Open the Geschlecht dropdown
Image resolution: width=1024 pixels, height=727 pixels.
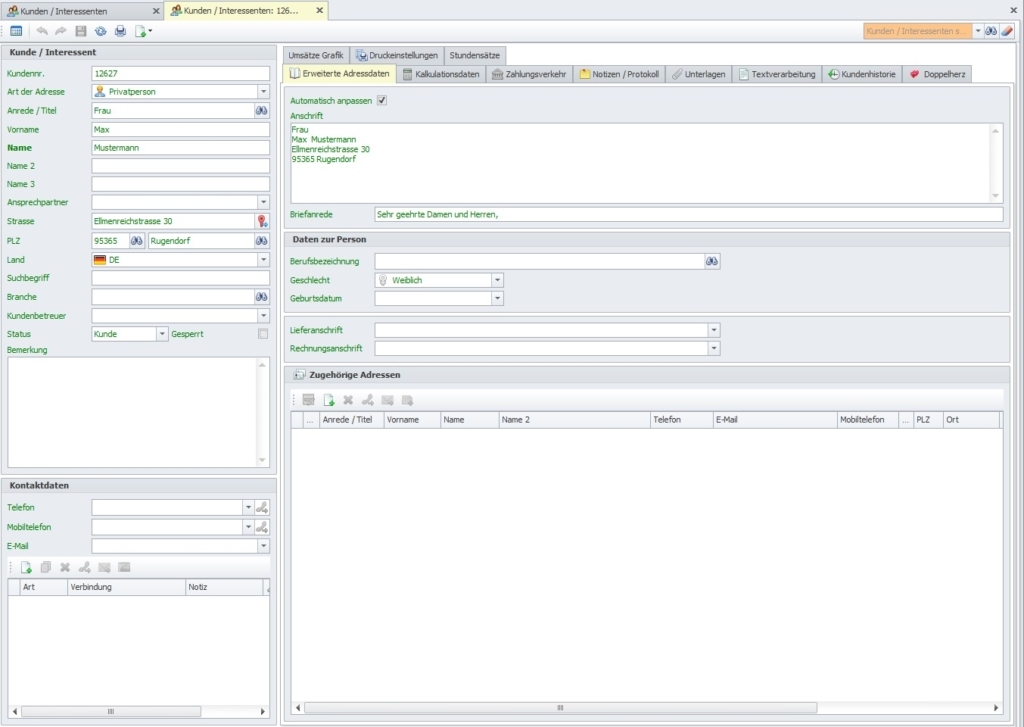tap(497, 280)
